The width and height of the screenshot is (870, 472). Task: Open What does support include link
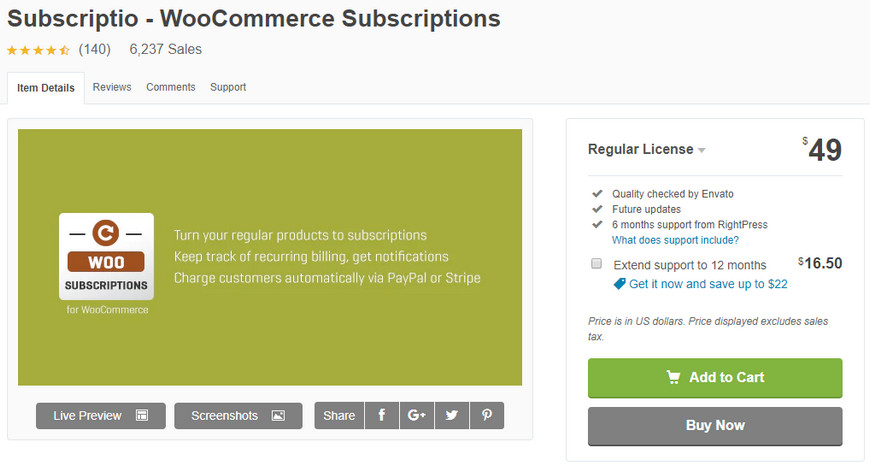click(x=675, y=240)
